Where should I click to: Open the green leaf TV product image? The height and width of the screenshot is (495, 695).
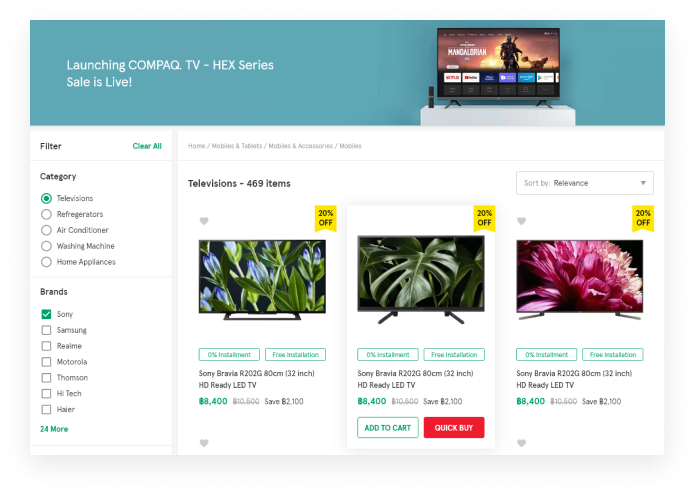(421, 279)
